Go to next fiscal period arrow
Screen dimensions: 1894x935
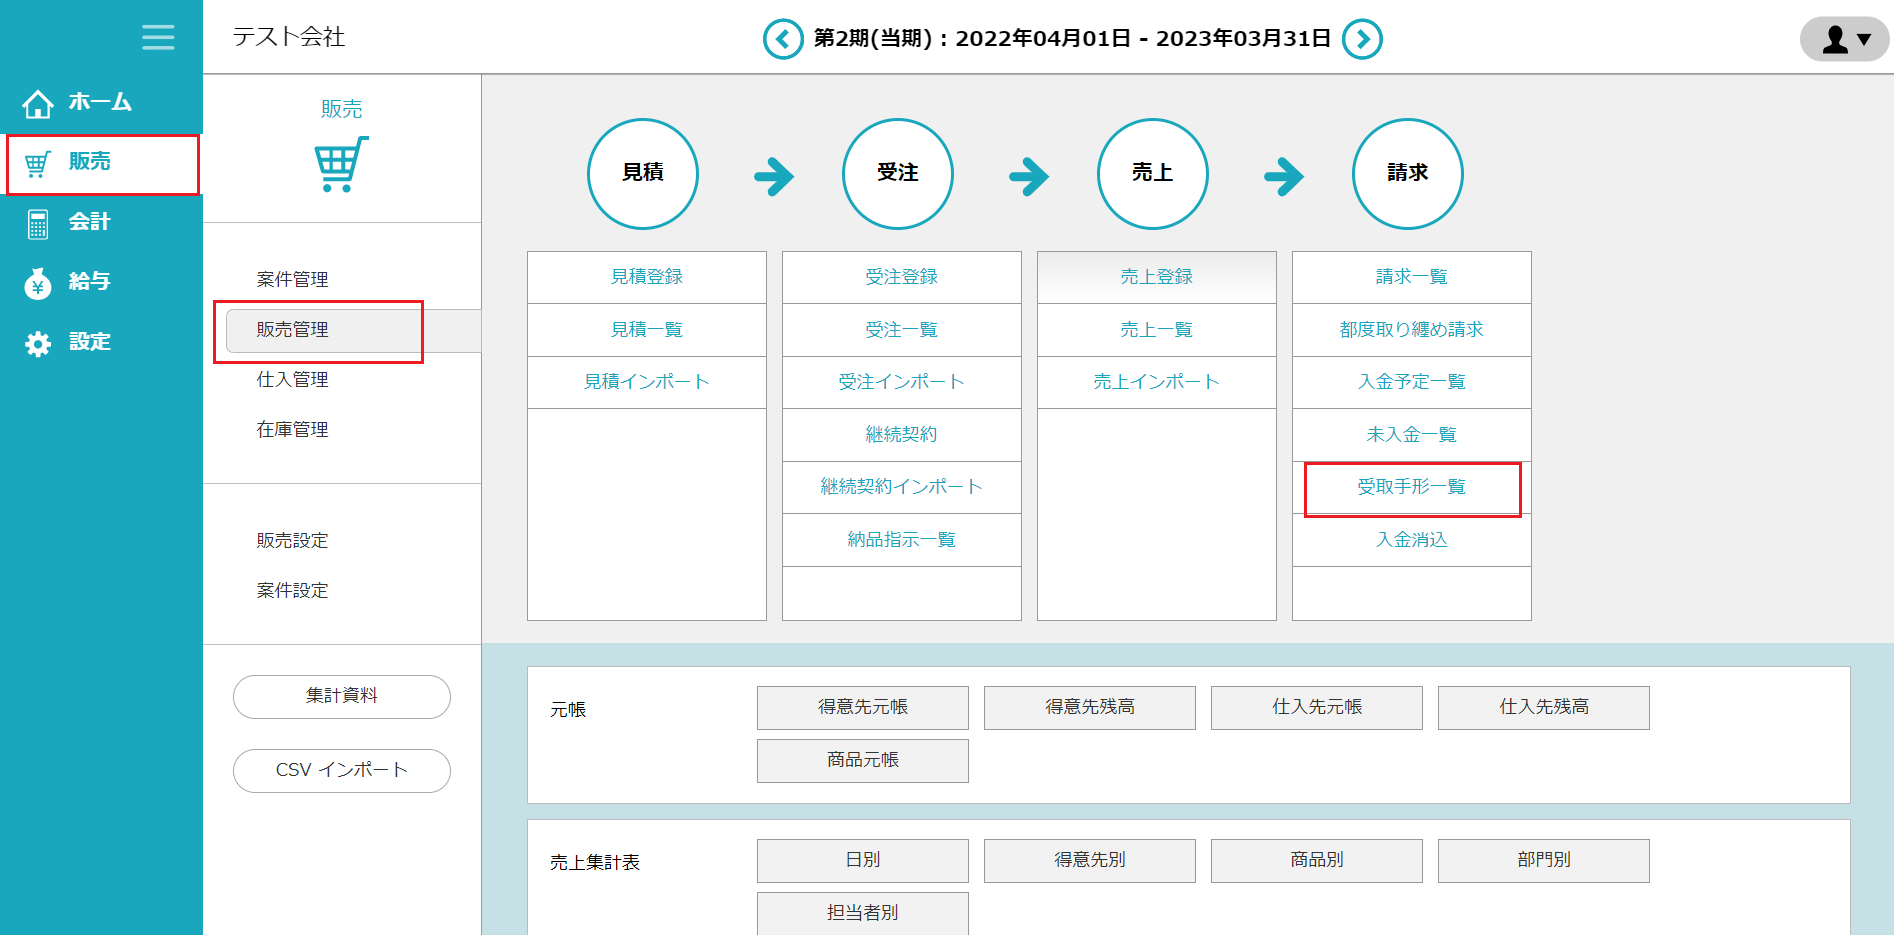(x=1362, y=39)
